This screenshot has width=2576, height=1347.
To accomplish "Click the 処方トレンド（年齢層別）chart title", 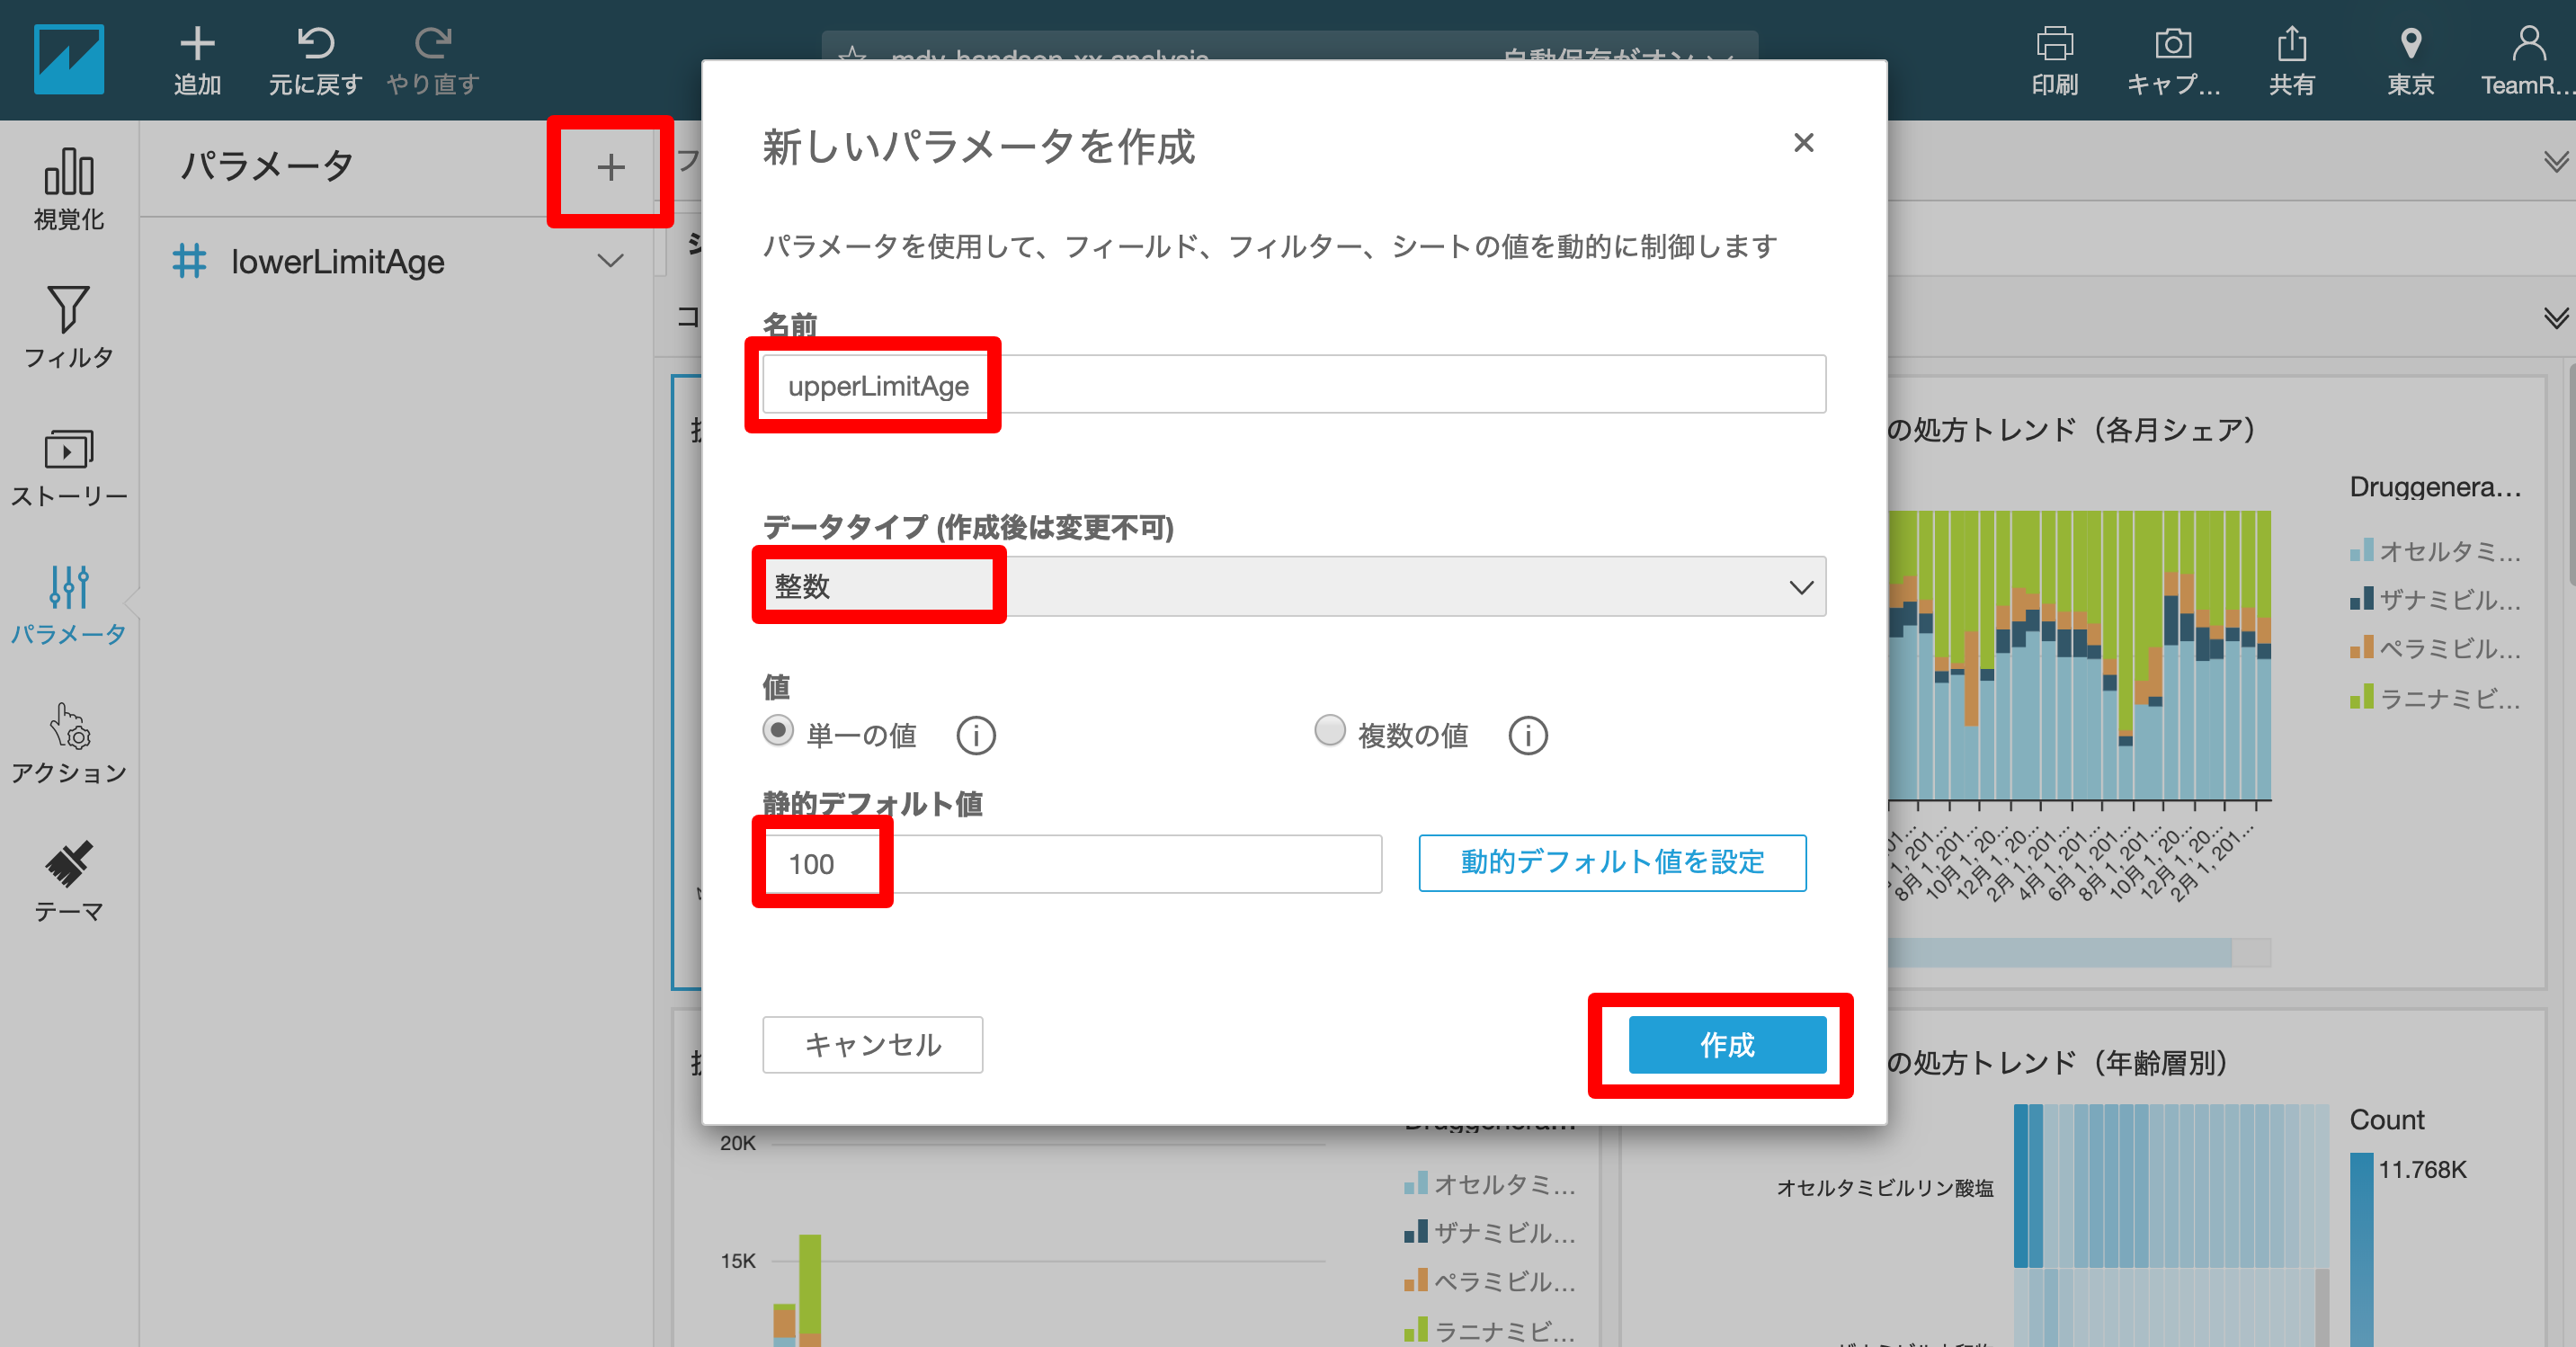I will click(2058, 1063).
